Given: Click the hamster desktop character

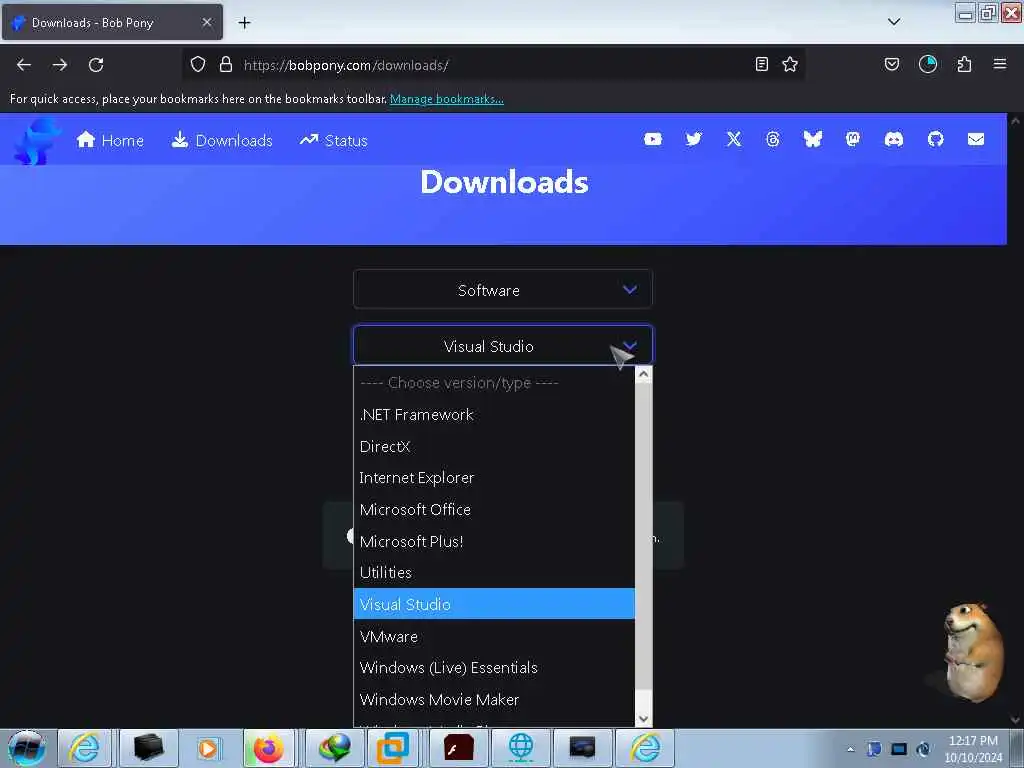Looking at the screenshot, I should 973,652.
